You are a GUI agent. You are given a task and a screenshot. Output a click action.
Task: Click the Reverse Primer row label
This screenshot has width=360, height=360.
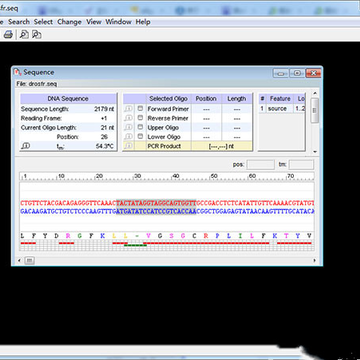(x=168, y=118)
